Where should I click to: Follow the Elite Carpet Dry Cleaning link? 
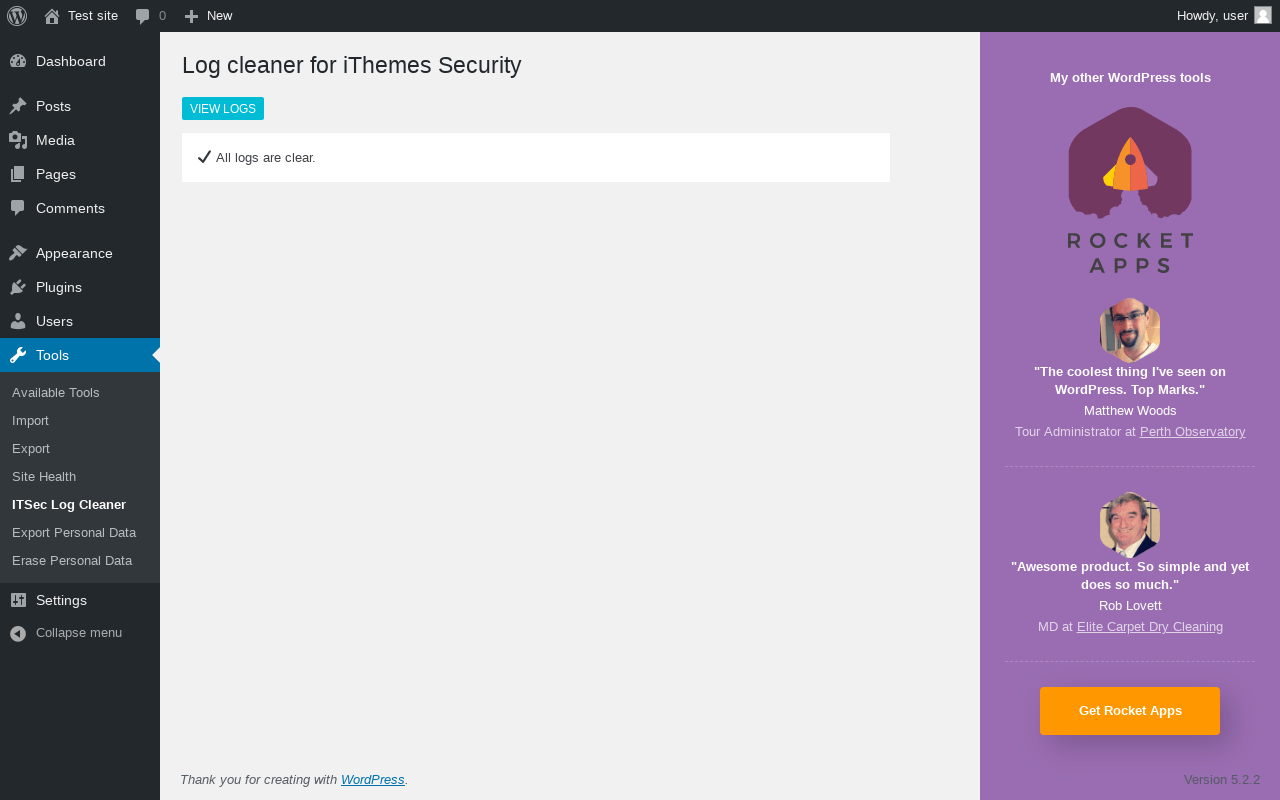point(1150,627)
